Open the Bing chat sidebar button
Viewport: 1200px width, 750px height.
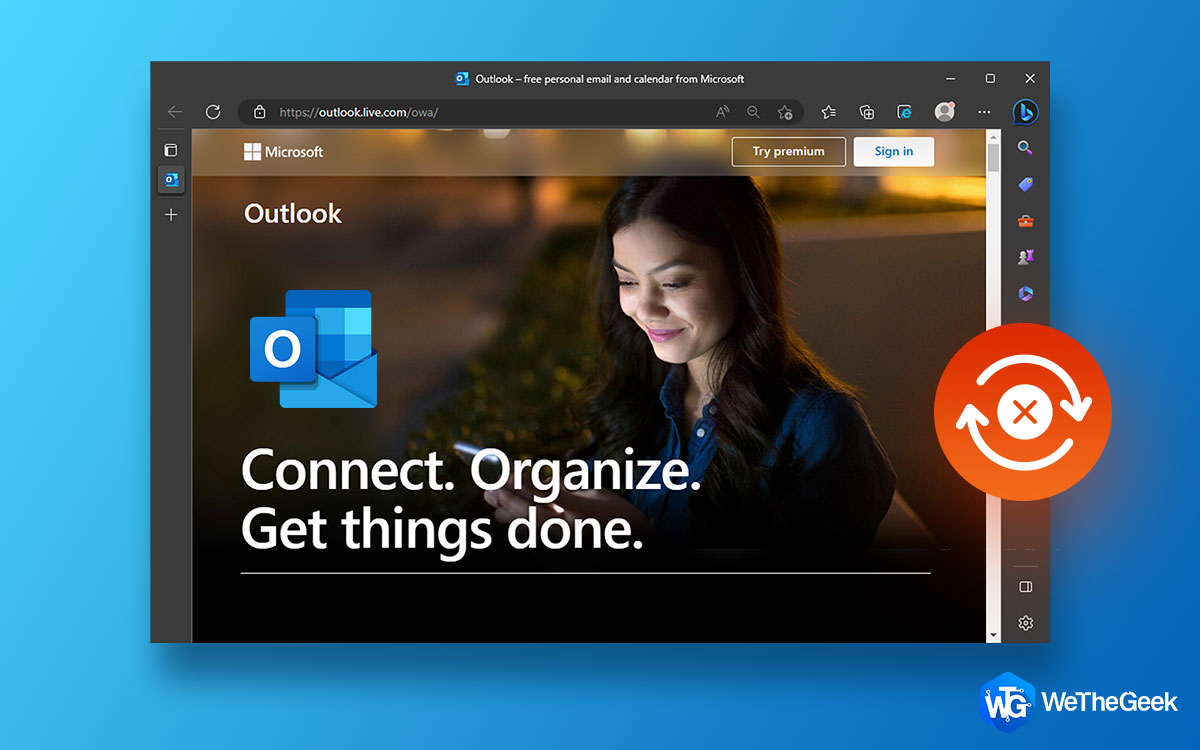1025,112
